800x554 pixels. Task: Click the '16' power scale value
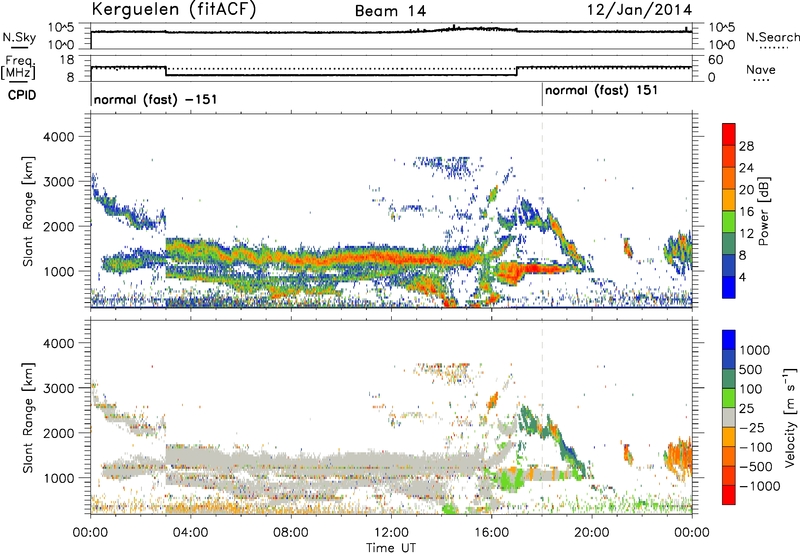746,212
